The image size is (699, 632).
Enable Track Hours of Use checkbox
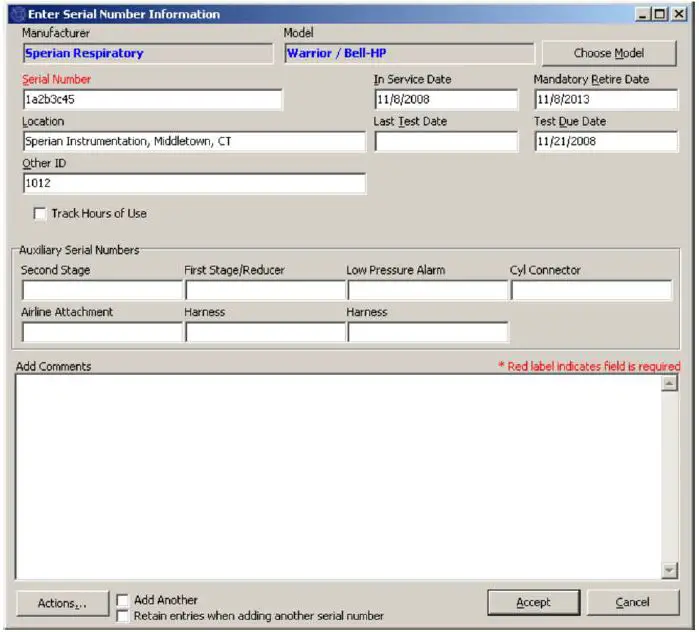(x=40, y=213)
